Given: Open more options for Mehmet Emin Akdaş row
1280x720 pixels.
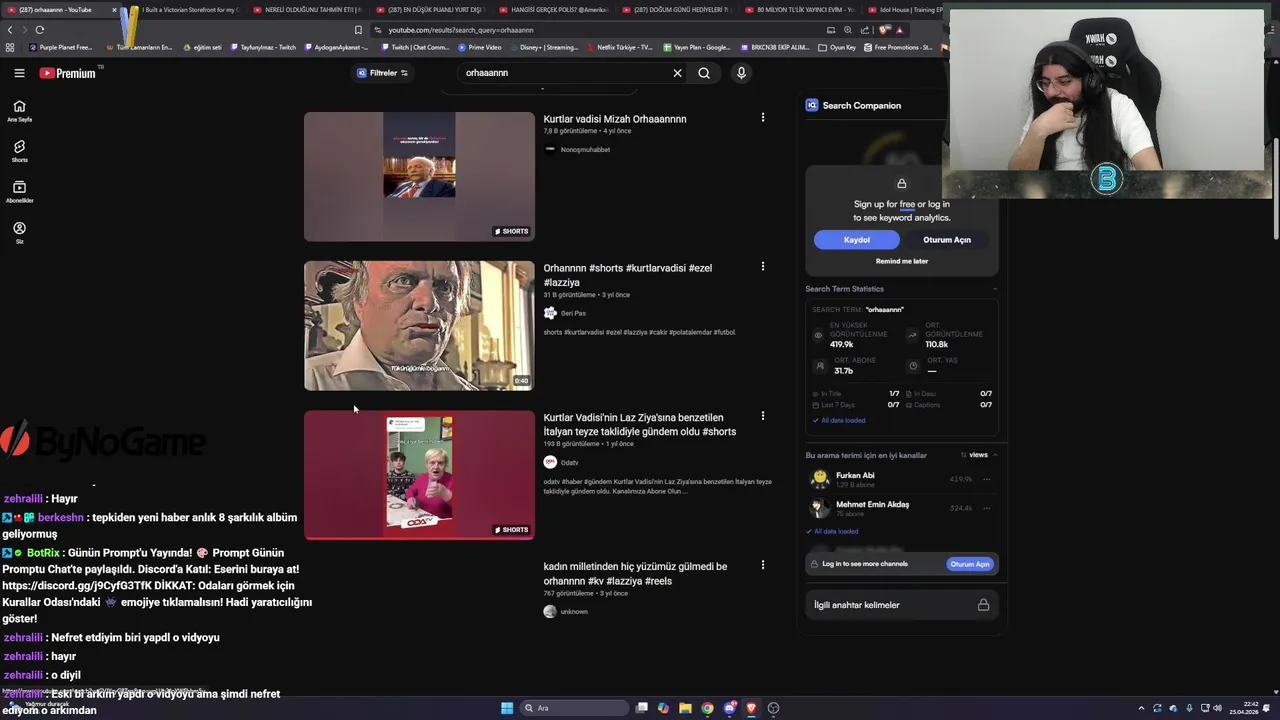Looking at the screenshot, I should click(x=987, y=508).
